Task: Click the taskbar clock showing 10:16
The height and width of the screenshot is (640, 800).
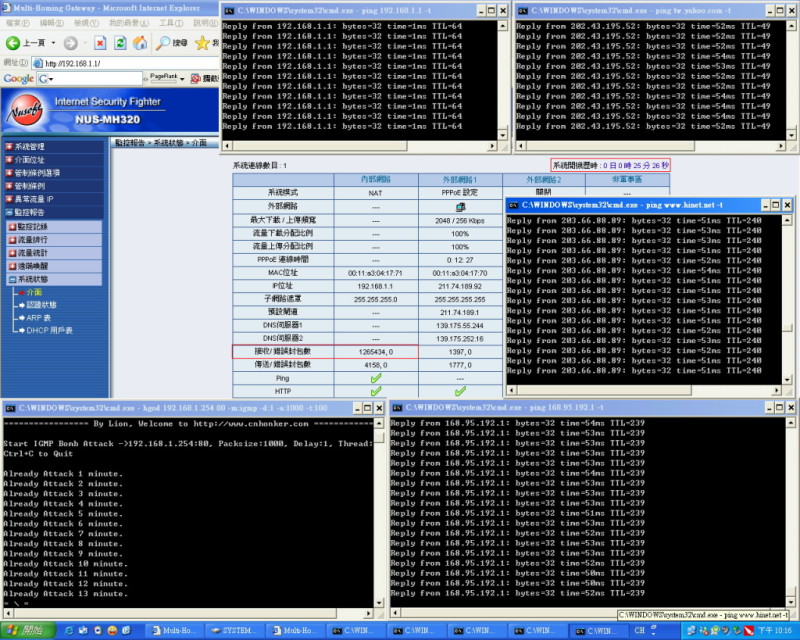Action: [774, 631]
